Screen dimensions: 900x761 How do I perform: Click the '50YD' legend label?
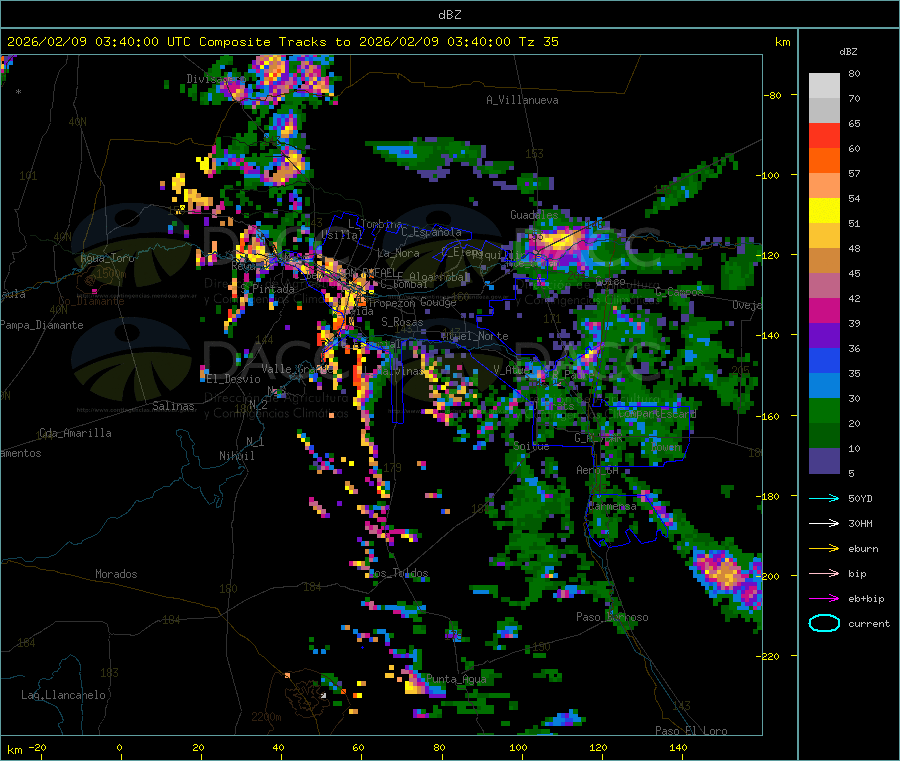[860, 498]
